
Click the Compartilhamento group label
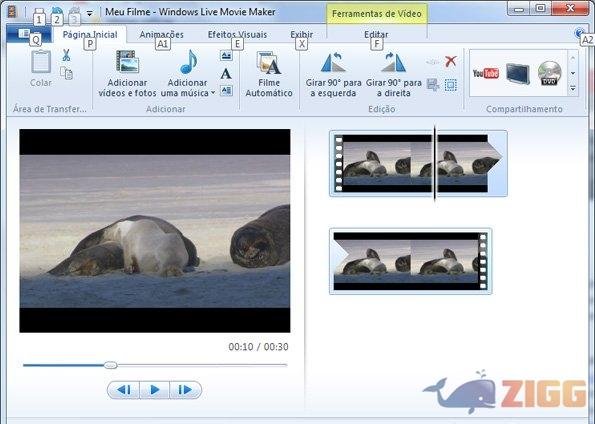[524, 109]
